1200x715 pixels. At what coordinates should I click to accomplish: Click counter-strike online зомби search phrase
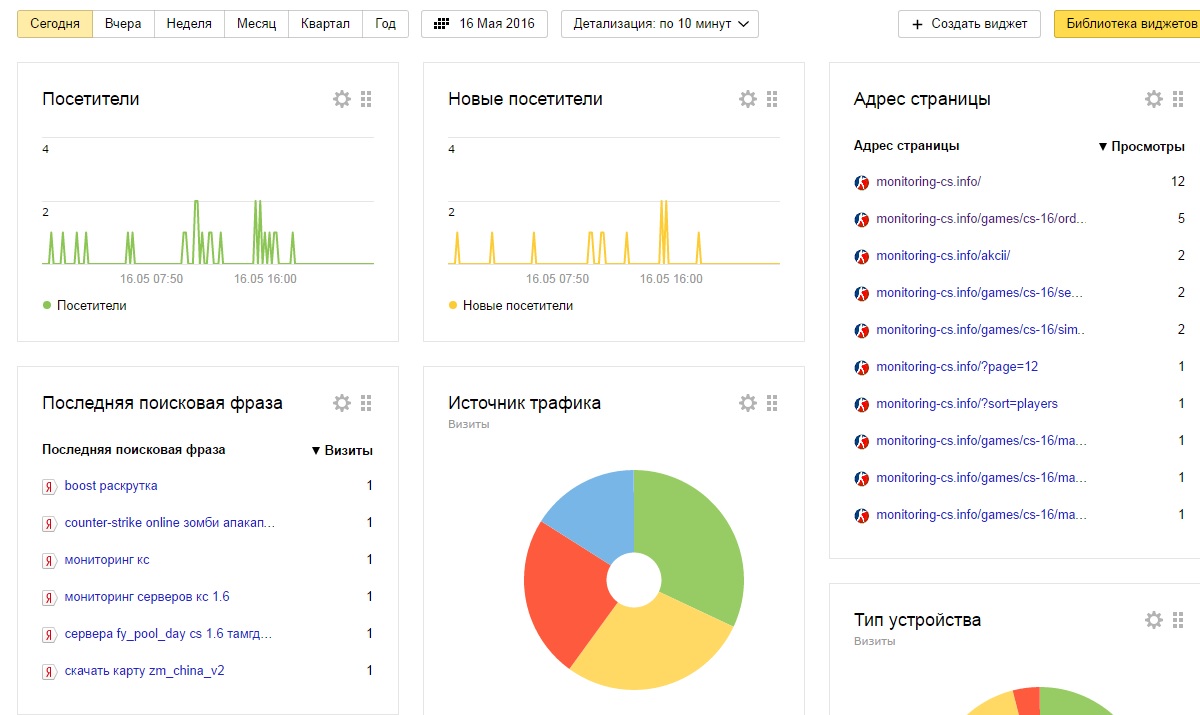[170, 523]
